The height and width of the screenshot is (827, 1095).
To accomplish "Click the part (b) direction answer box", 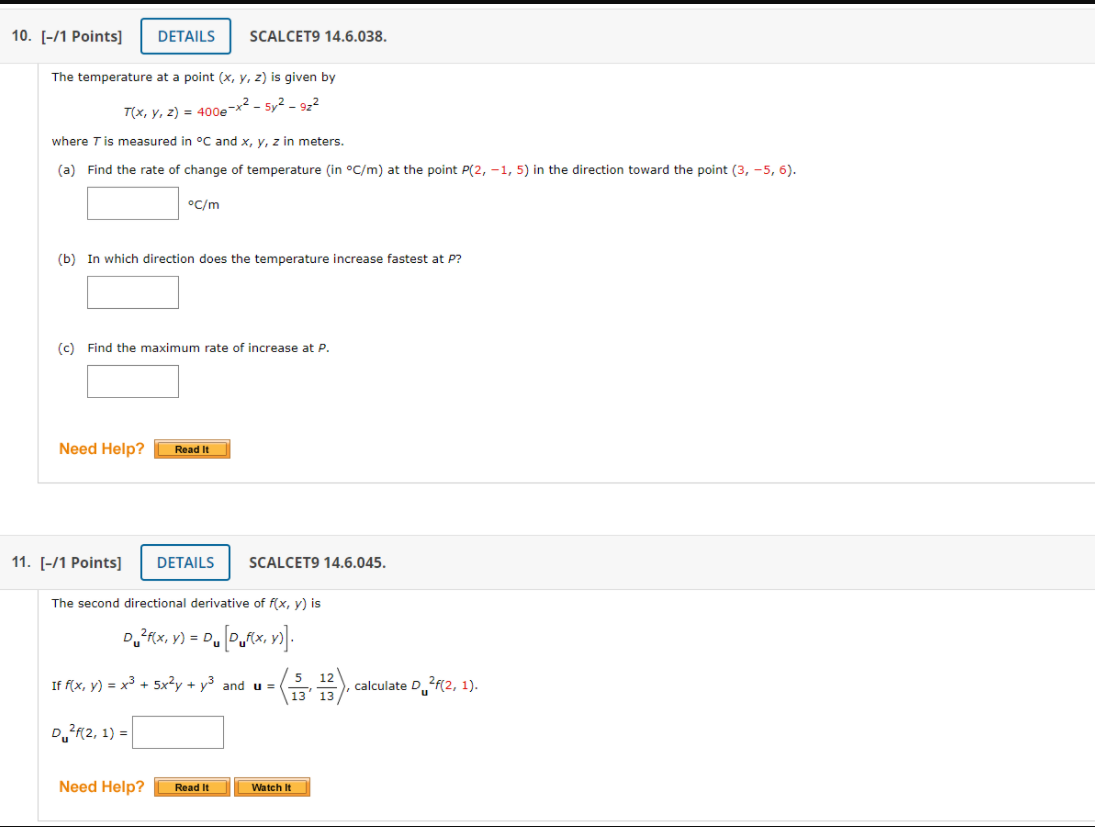I will pos(133,292).
